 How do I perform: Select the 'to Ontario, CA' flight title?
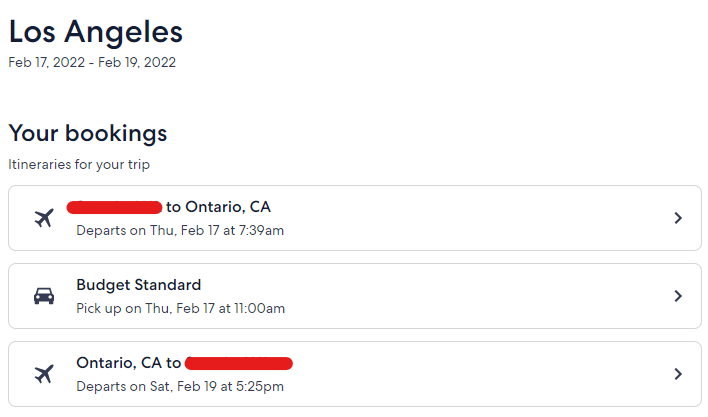tap(218, 207)
